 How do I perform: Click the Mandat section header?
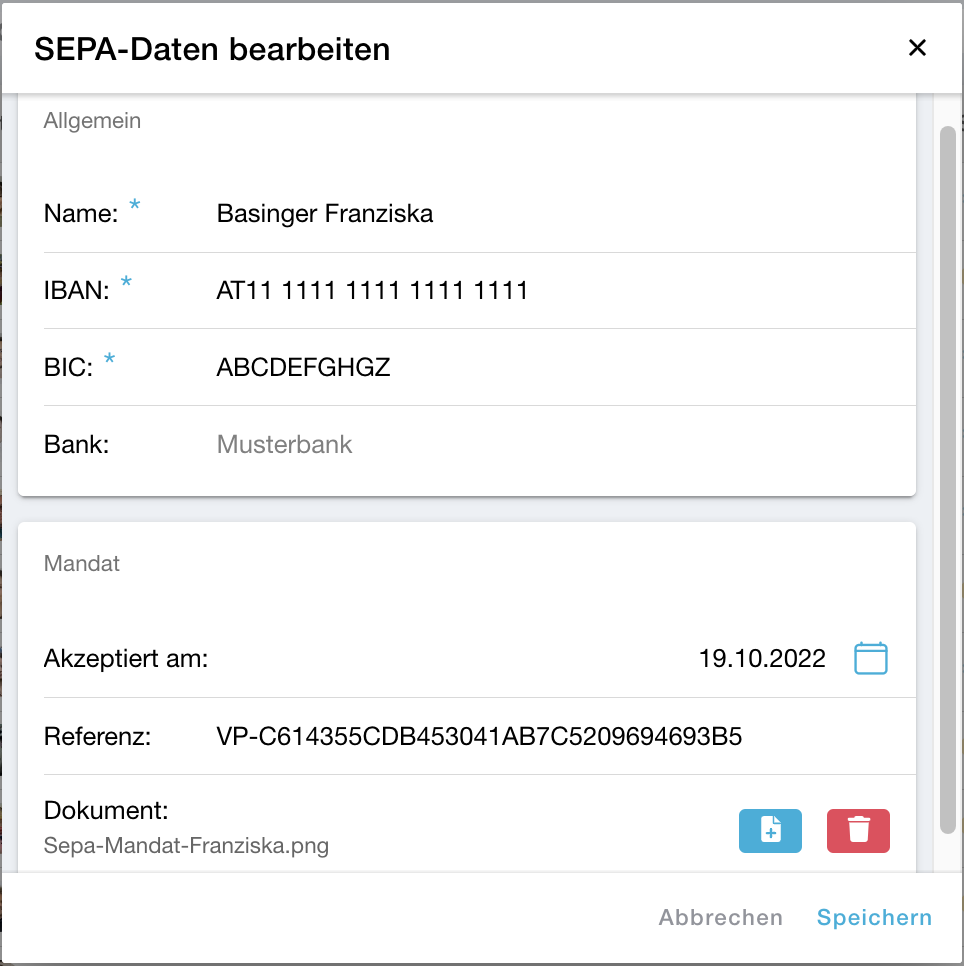pyautogui.click(x=81, y=563)
